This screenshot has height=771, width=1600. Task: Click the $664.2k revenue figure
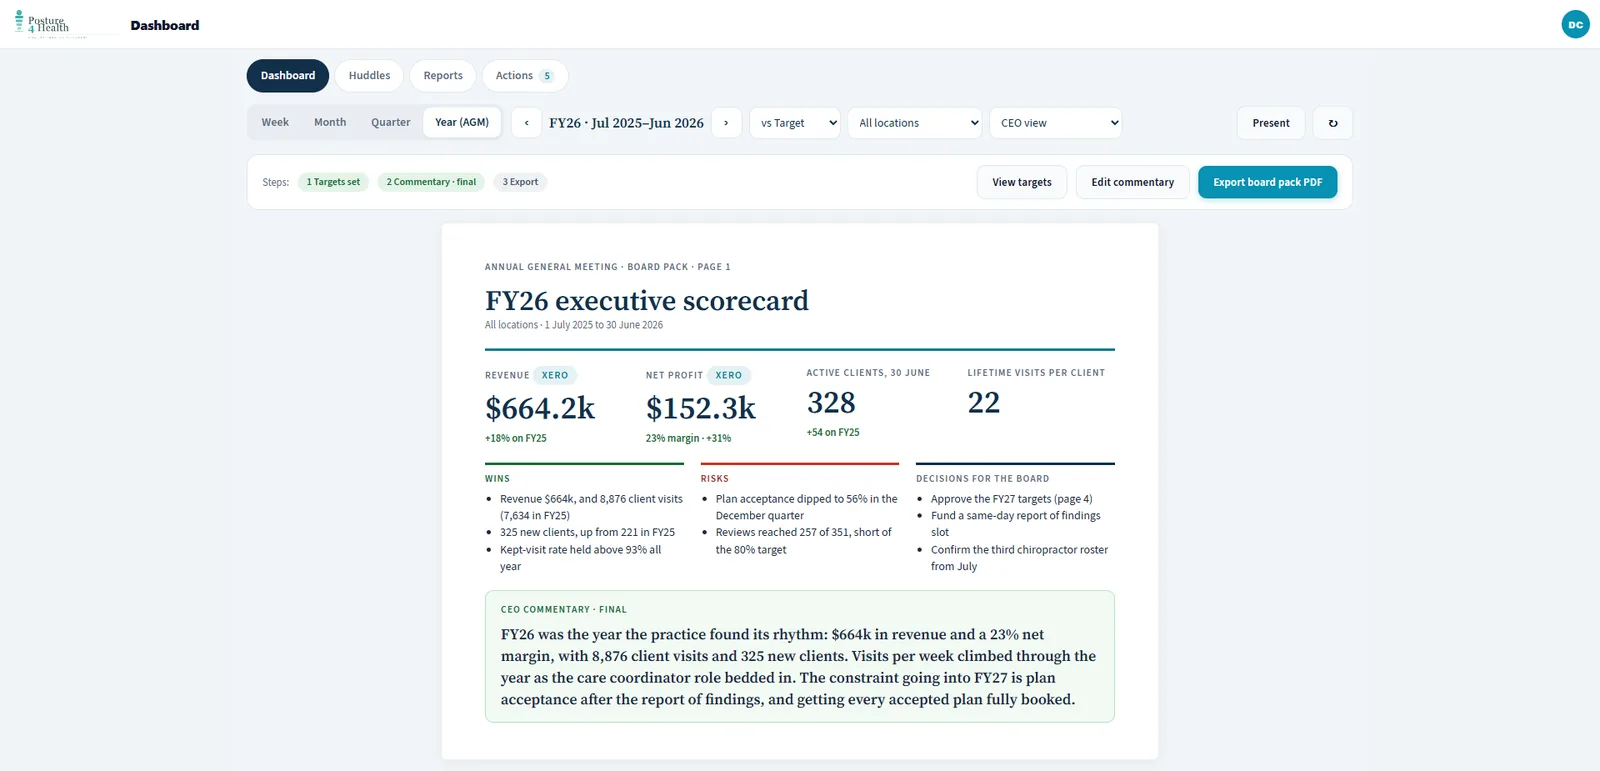tap(540, 408)
